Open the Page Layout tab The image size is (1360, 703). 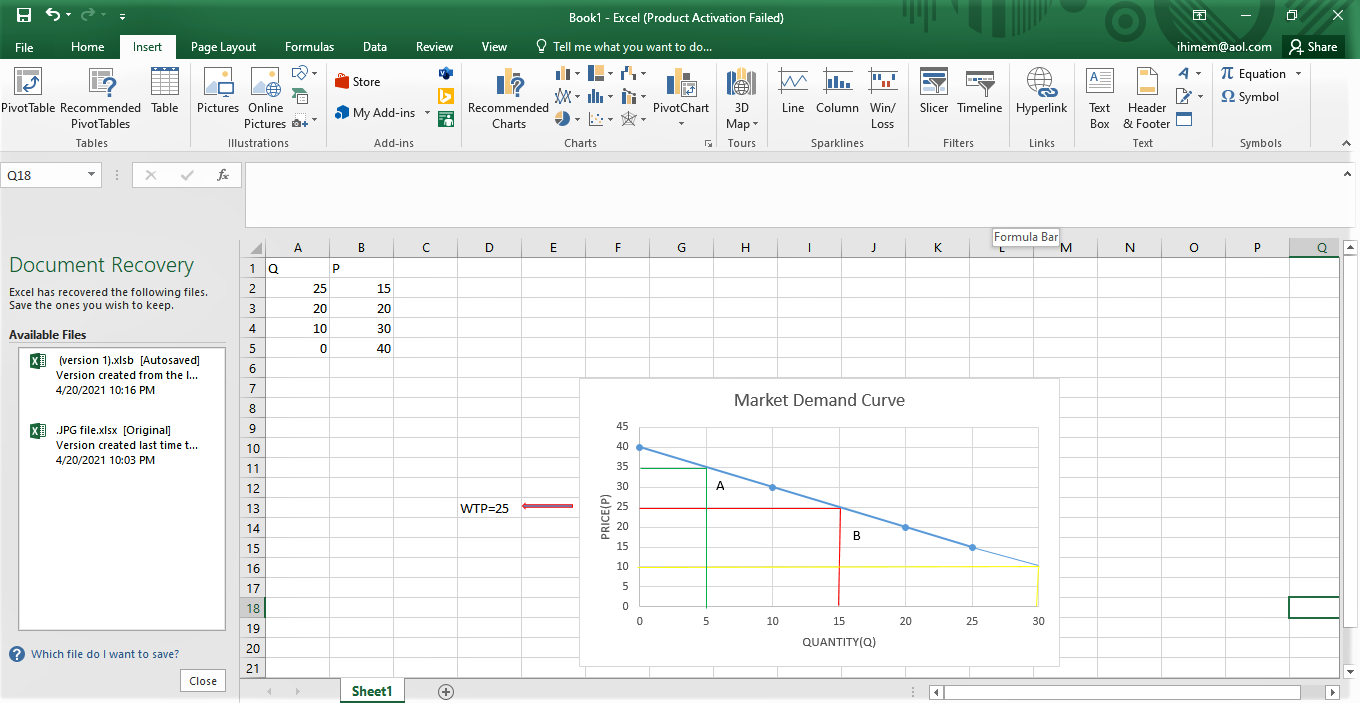click(223, 47)
